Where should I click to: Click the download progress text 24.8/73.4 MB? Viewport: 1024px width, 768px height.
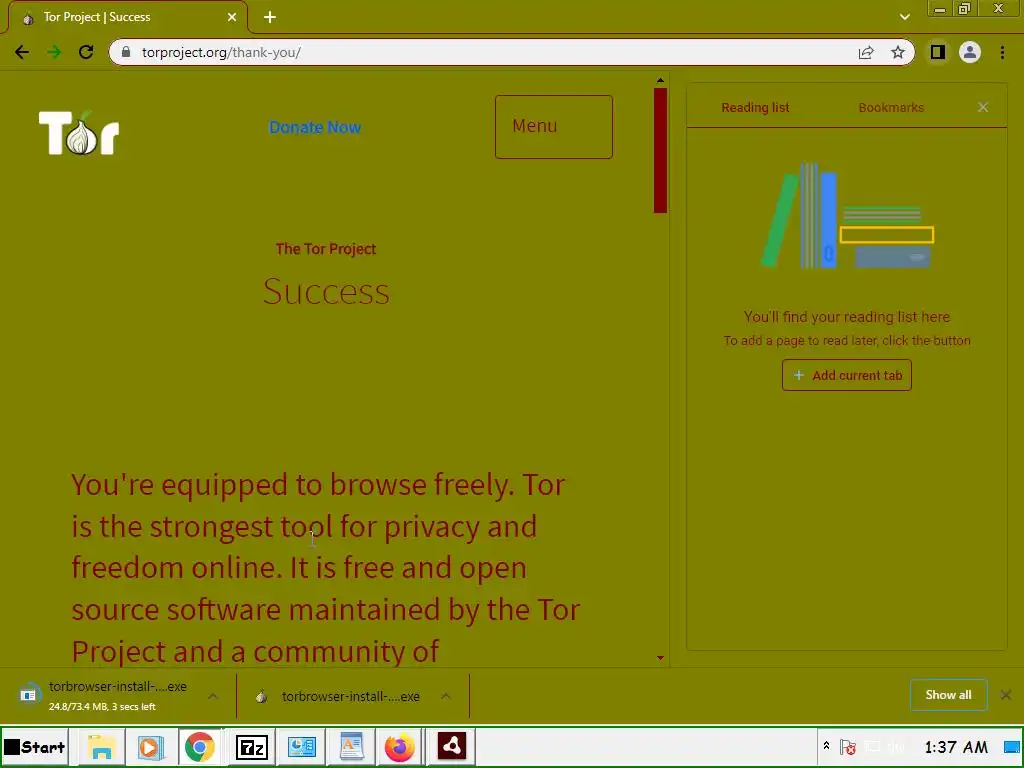(102, 707)
